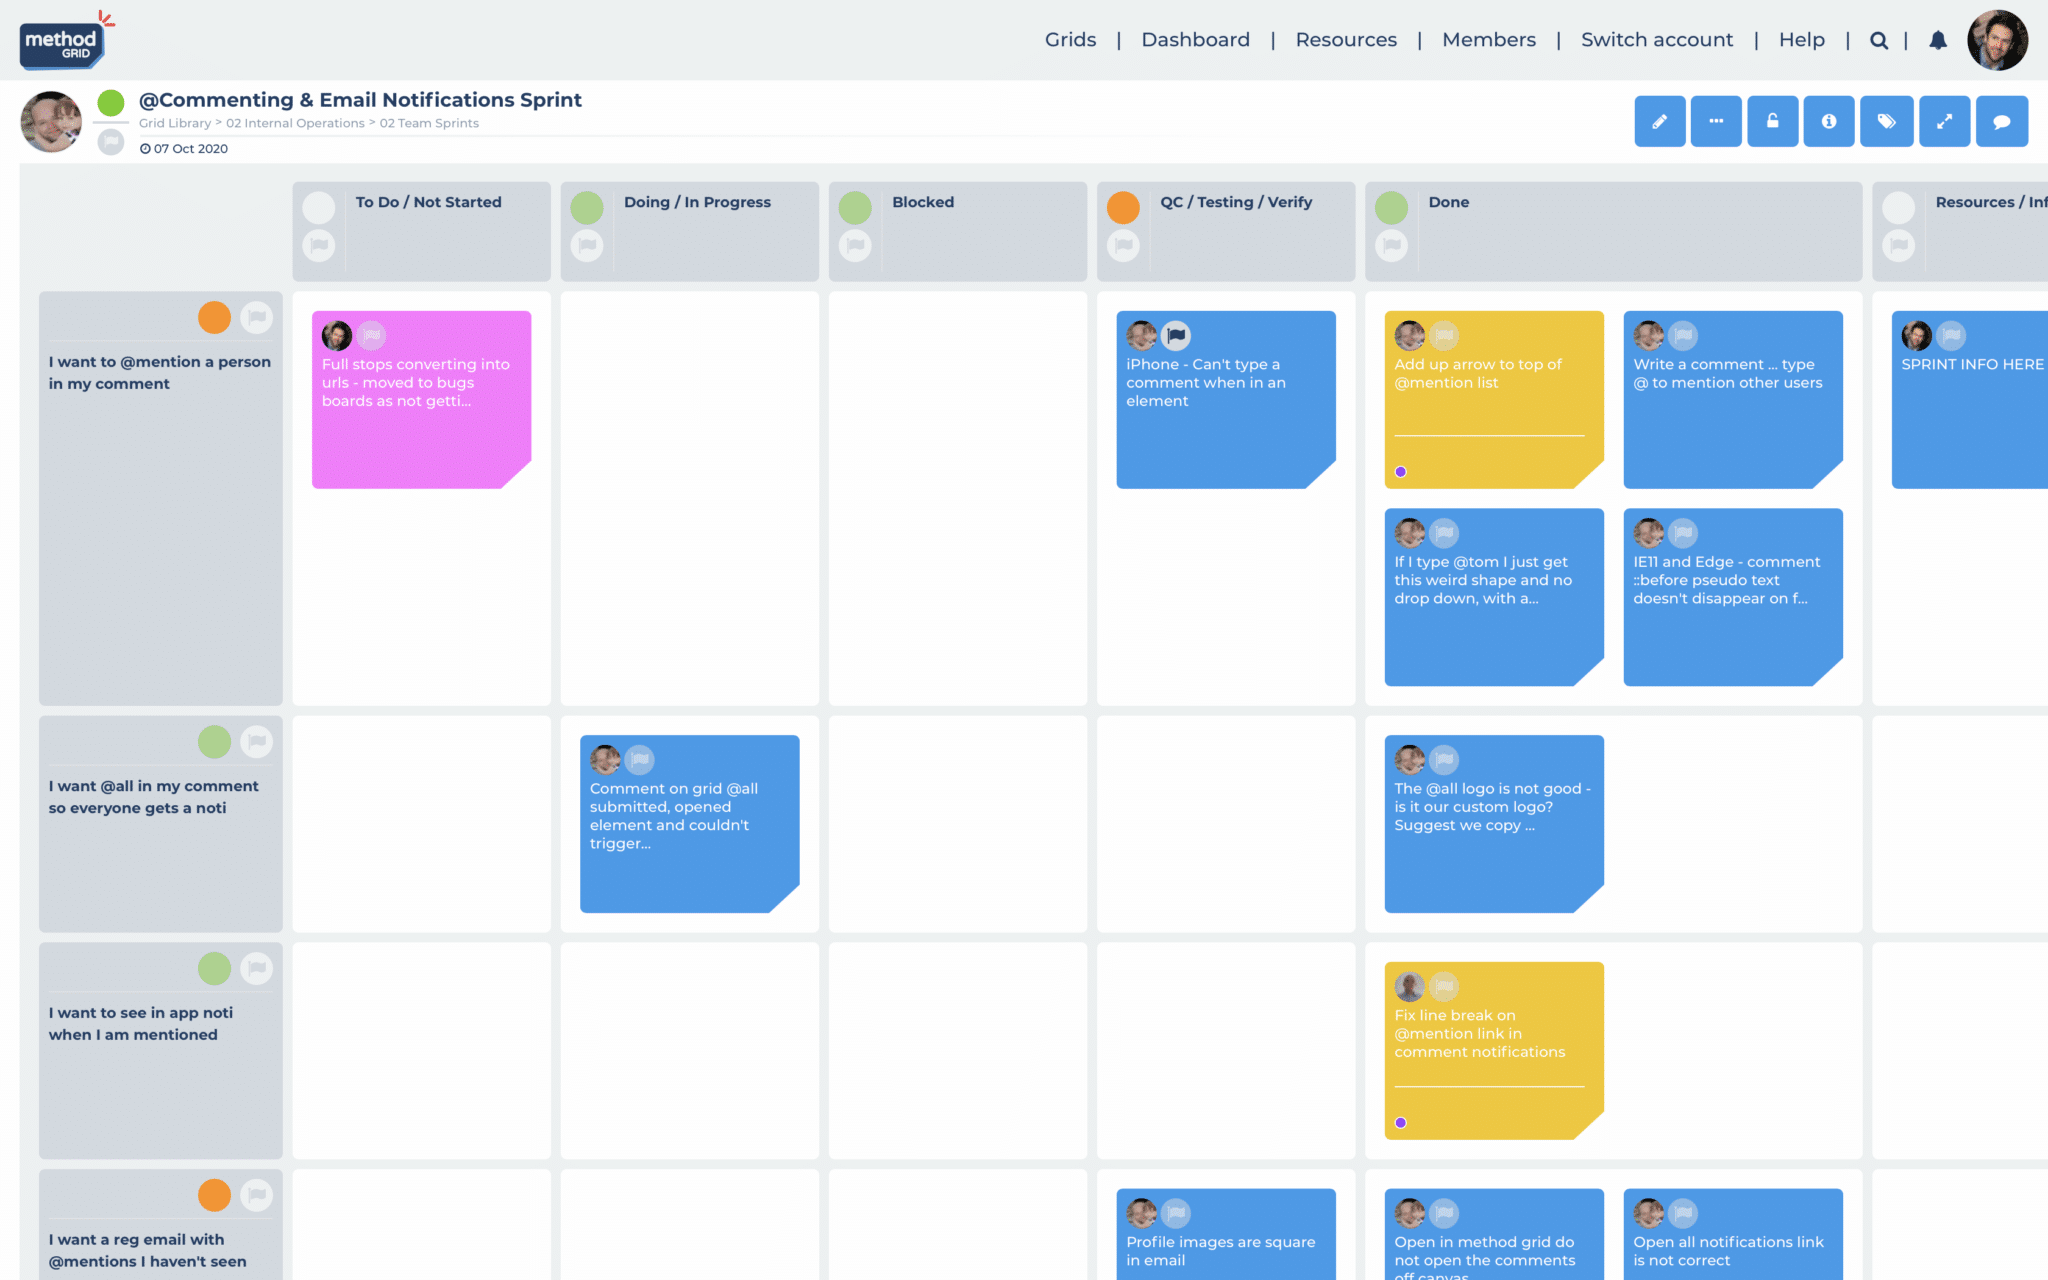This screenshot has height=1280, width=2048.
Task: Click the edit pencil icon
Action: pos(1657,119)
